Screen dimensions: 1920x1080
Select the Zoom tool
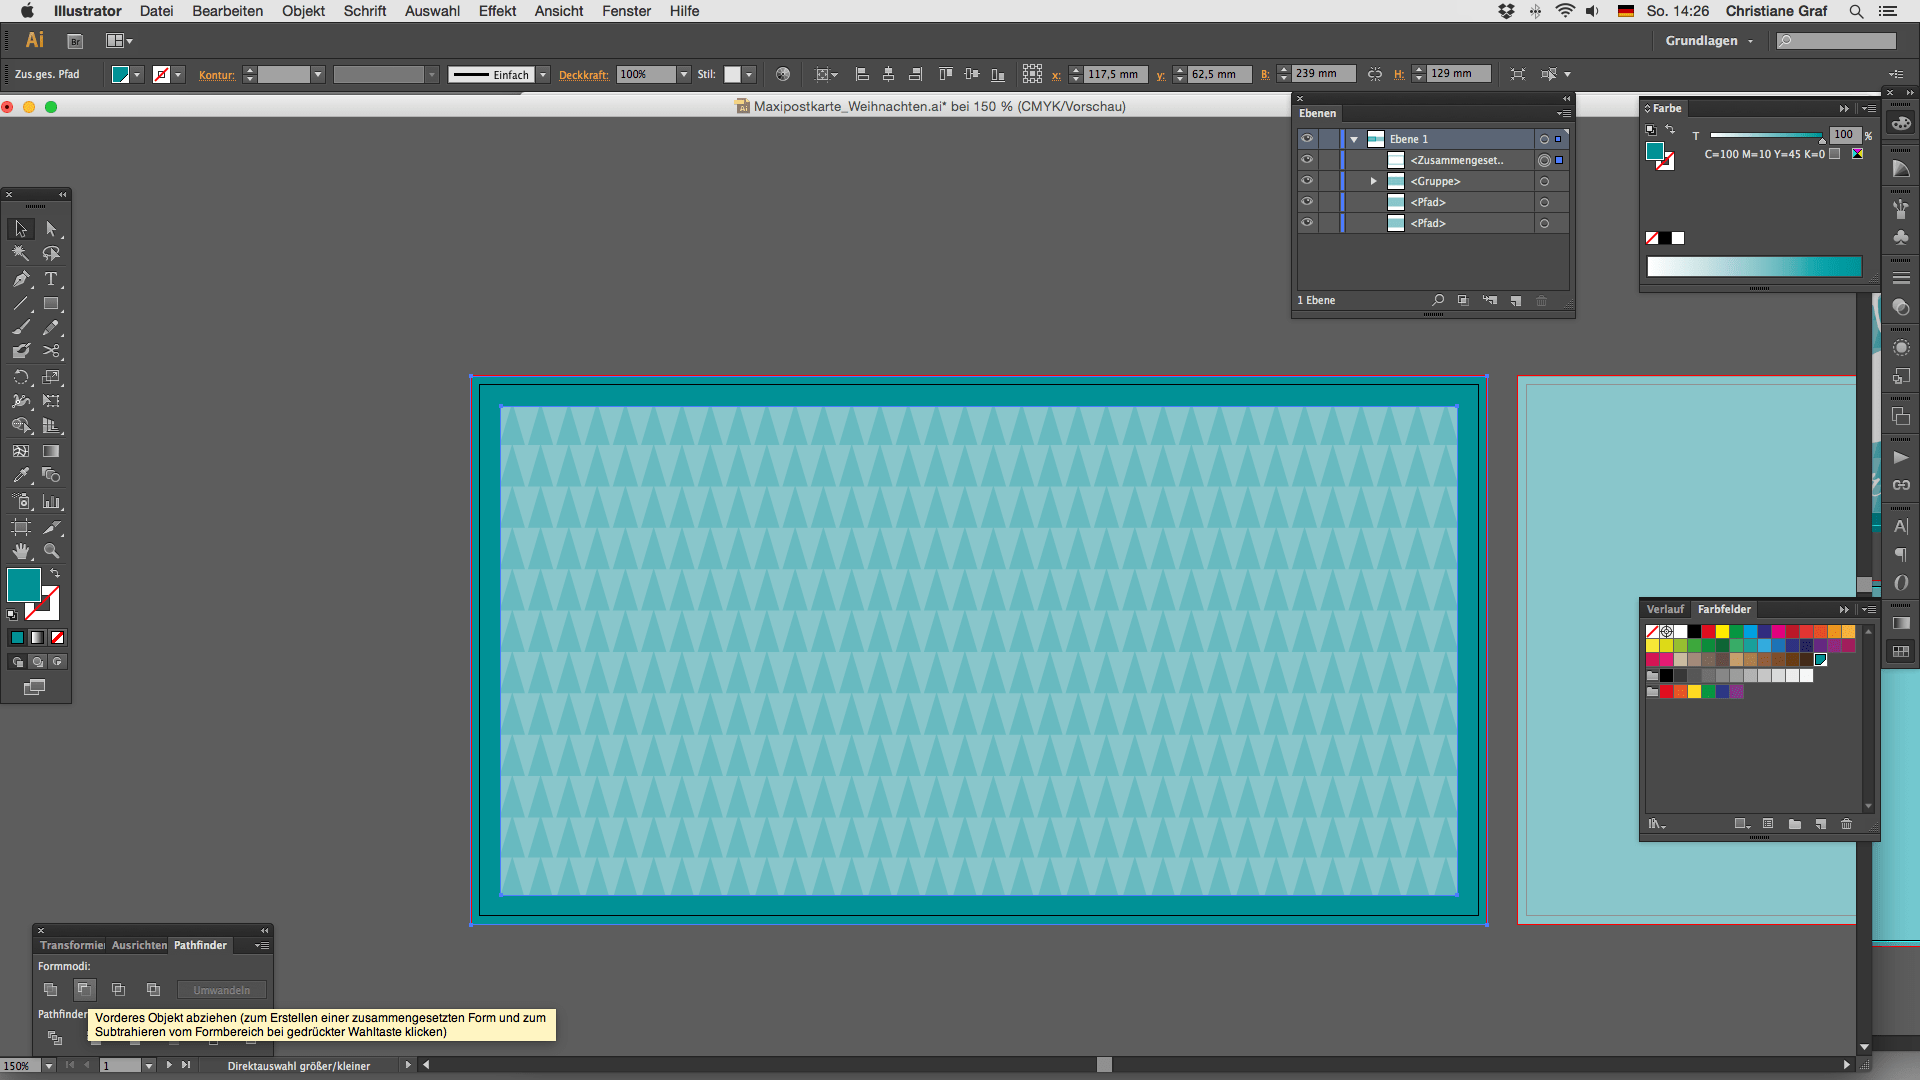point(51,551)
